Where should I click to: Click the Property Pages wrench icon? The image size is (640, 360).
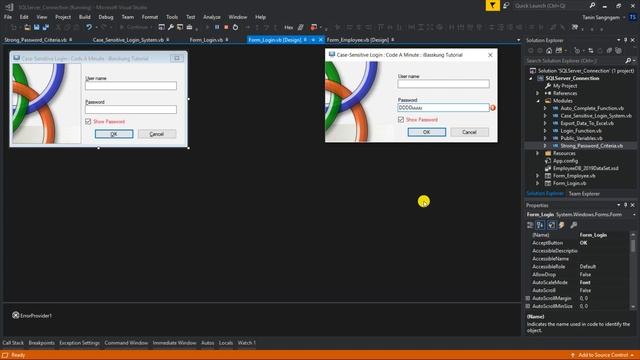[x=574, y=225]
